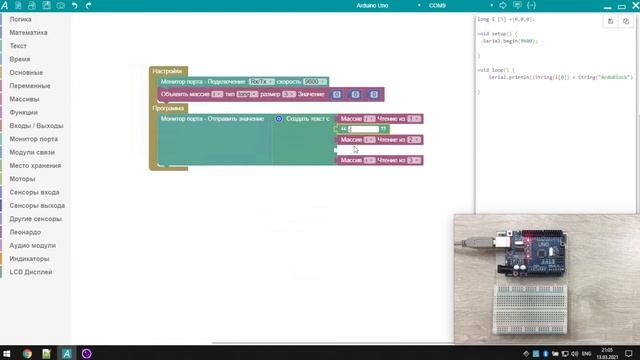The image size is (640, 360).
Task: Open the Монитор порта category
Action: (x=33, y=139)
